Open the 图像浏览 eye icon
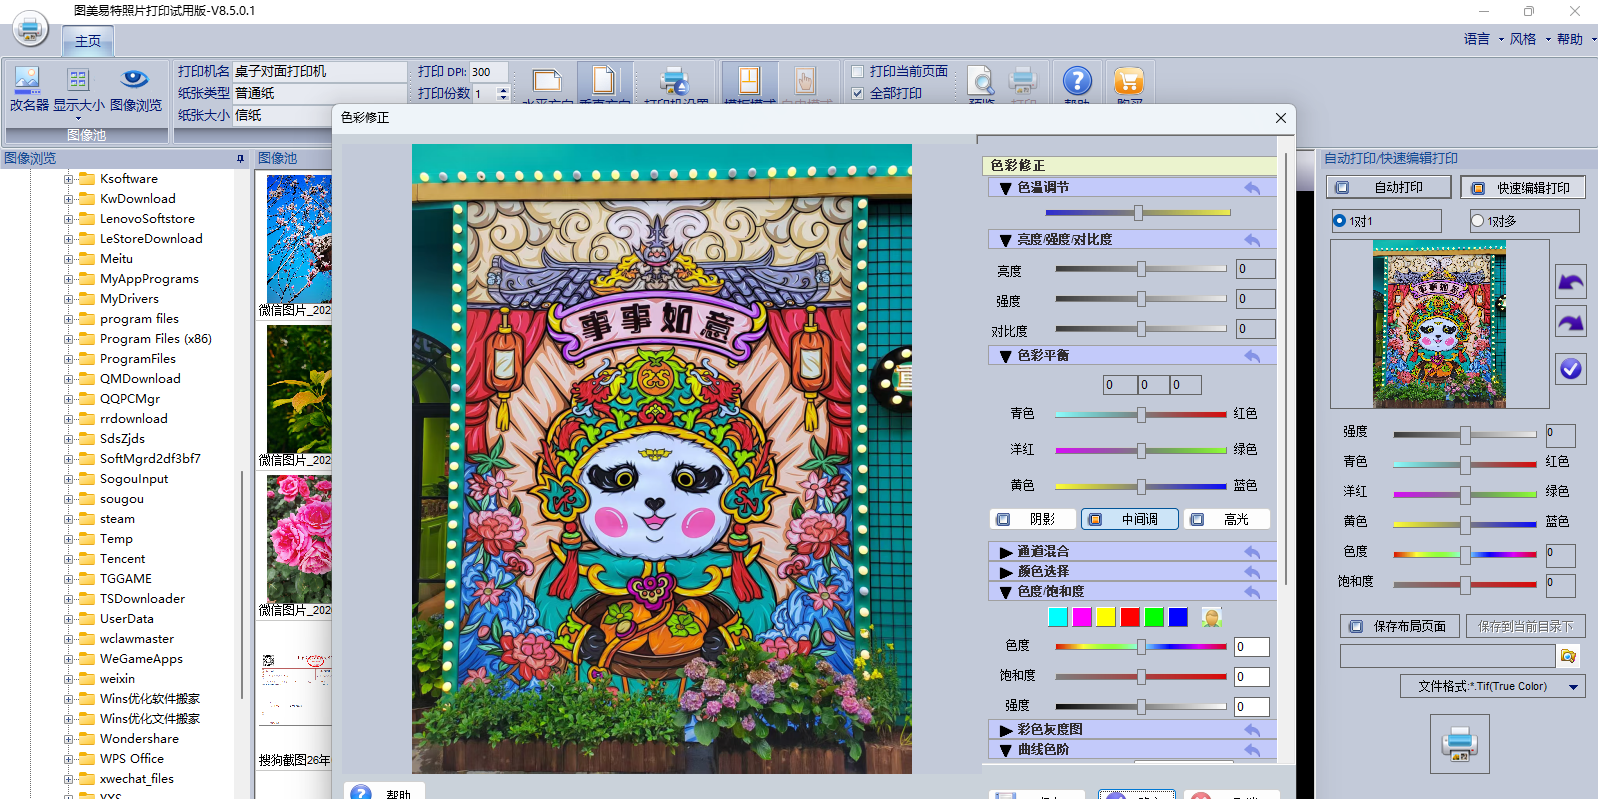 (x=135, y=79)
